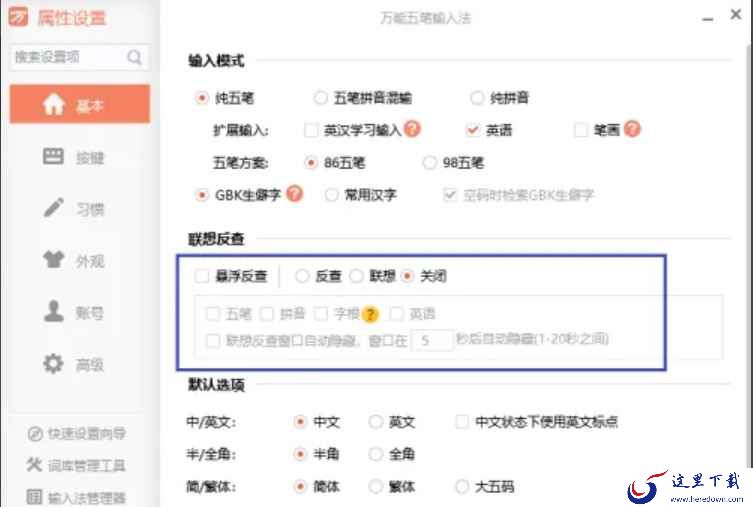
Task: Check the 字根 lookup checkbox
Action: (320, 314)
